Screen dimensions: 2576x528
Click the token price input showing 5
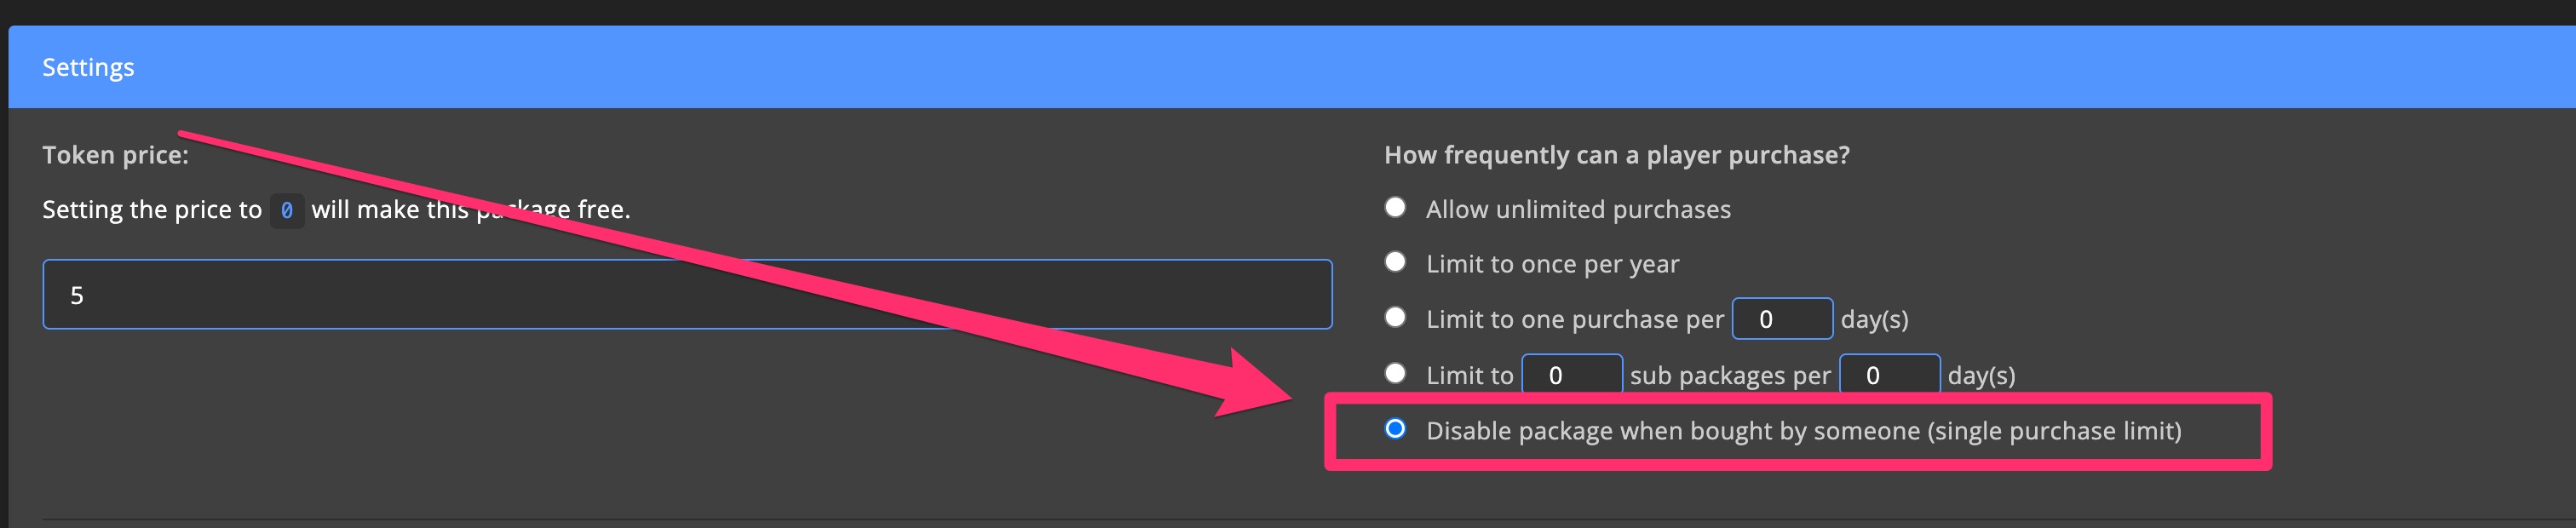click(686, 293)
